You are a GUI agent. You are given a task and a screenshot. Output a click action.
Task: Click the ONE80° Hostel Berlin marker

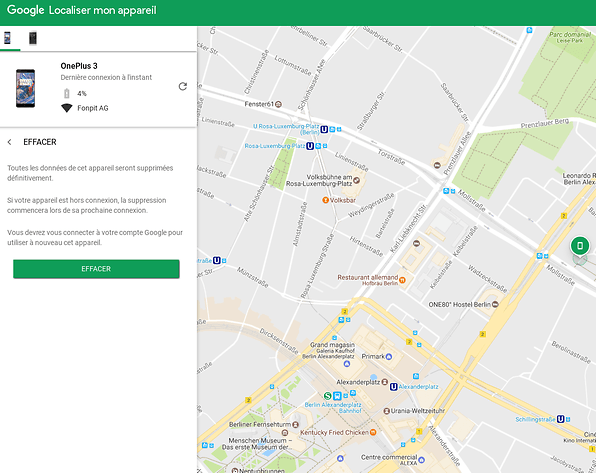coord(495,304)
